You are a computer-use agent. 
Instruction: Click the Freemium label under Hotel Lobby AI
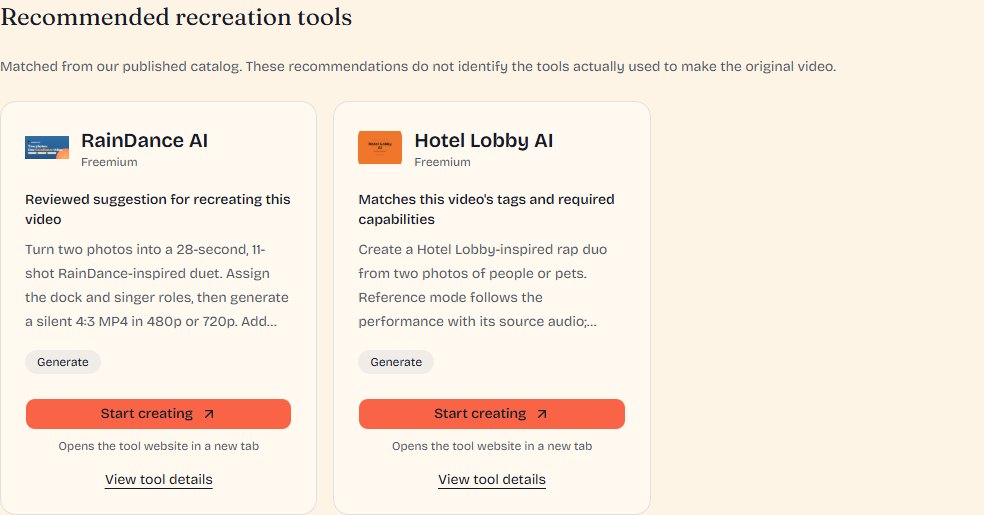click(x=442, y=162)
